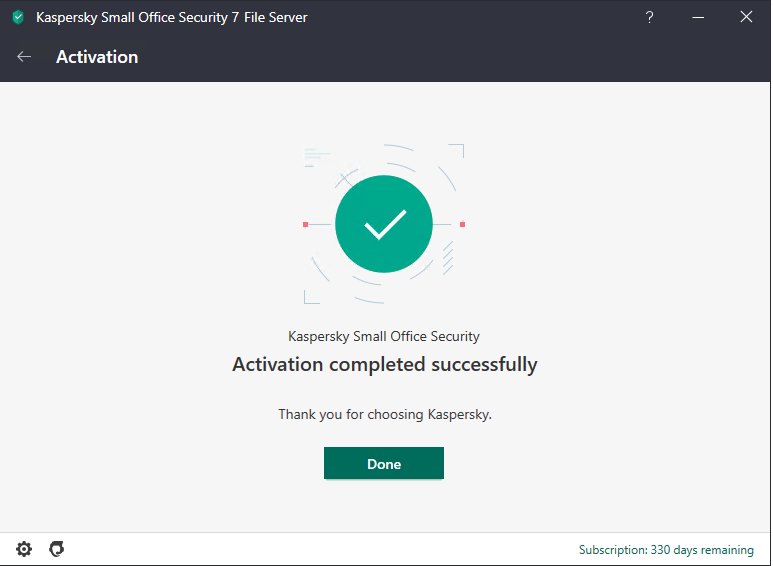Click the 'Thank you for choosing Kaspersky.' text
This screenshot has height=566, width=773.
click(x=385, y=414)
